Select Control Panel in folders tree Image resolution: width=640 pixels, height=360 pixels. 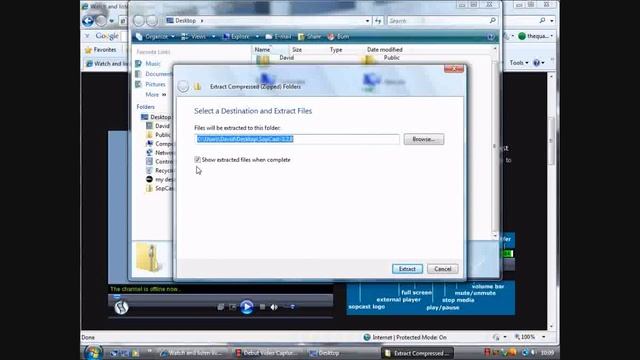coord(160,162)
